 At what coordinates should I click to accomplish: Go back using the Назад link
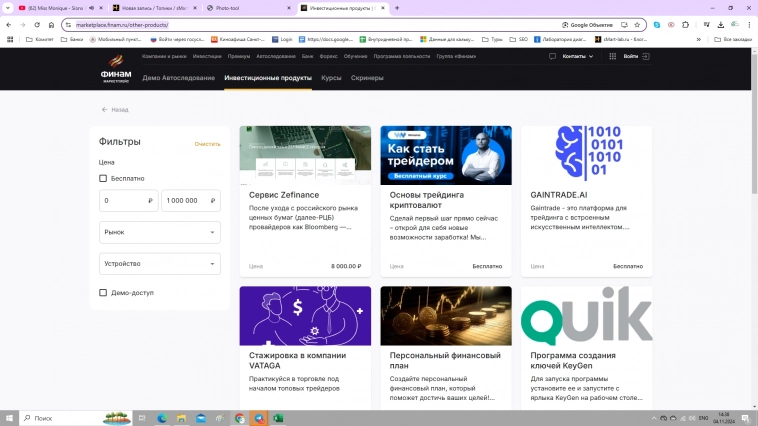(115, 110)
